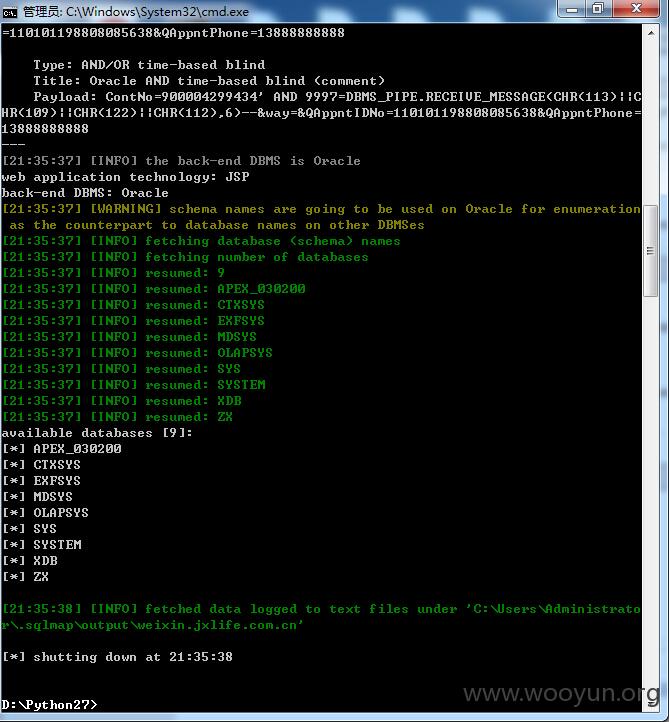The width and height of the screenshot is (669, 722).
Task: Click the 'Title: Oracle AND time-based blind' line
Action: [x=209, y=81]
